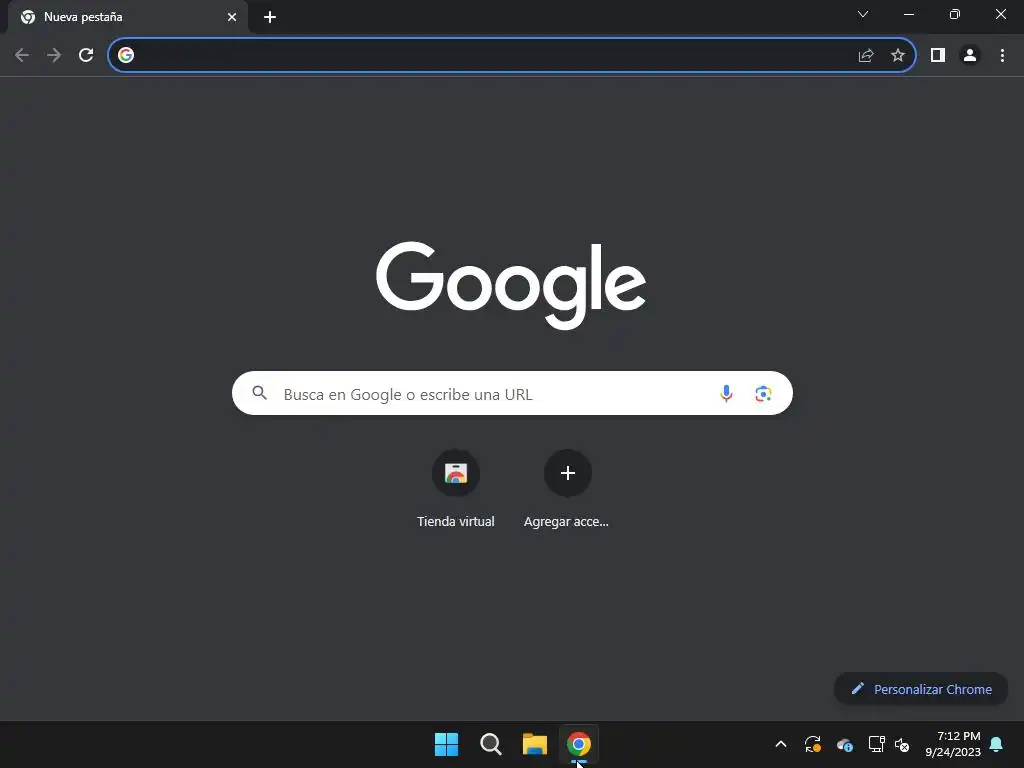This screenshot has height=768, width=1024.
Task: Click the Google logo
Action: pyautogui.click(x=511, y=285)
